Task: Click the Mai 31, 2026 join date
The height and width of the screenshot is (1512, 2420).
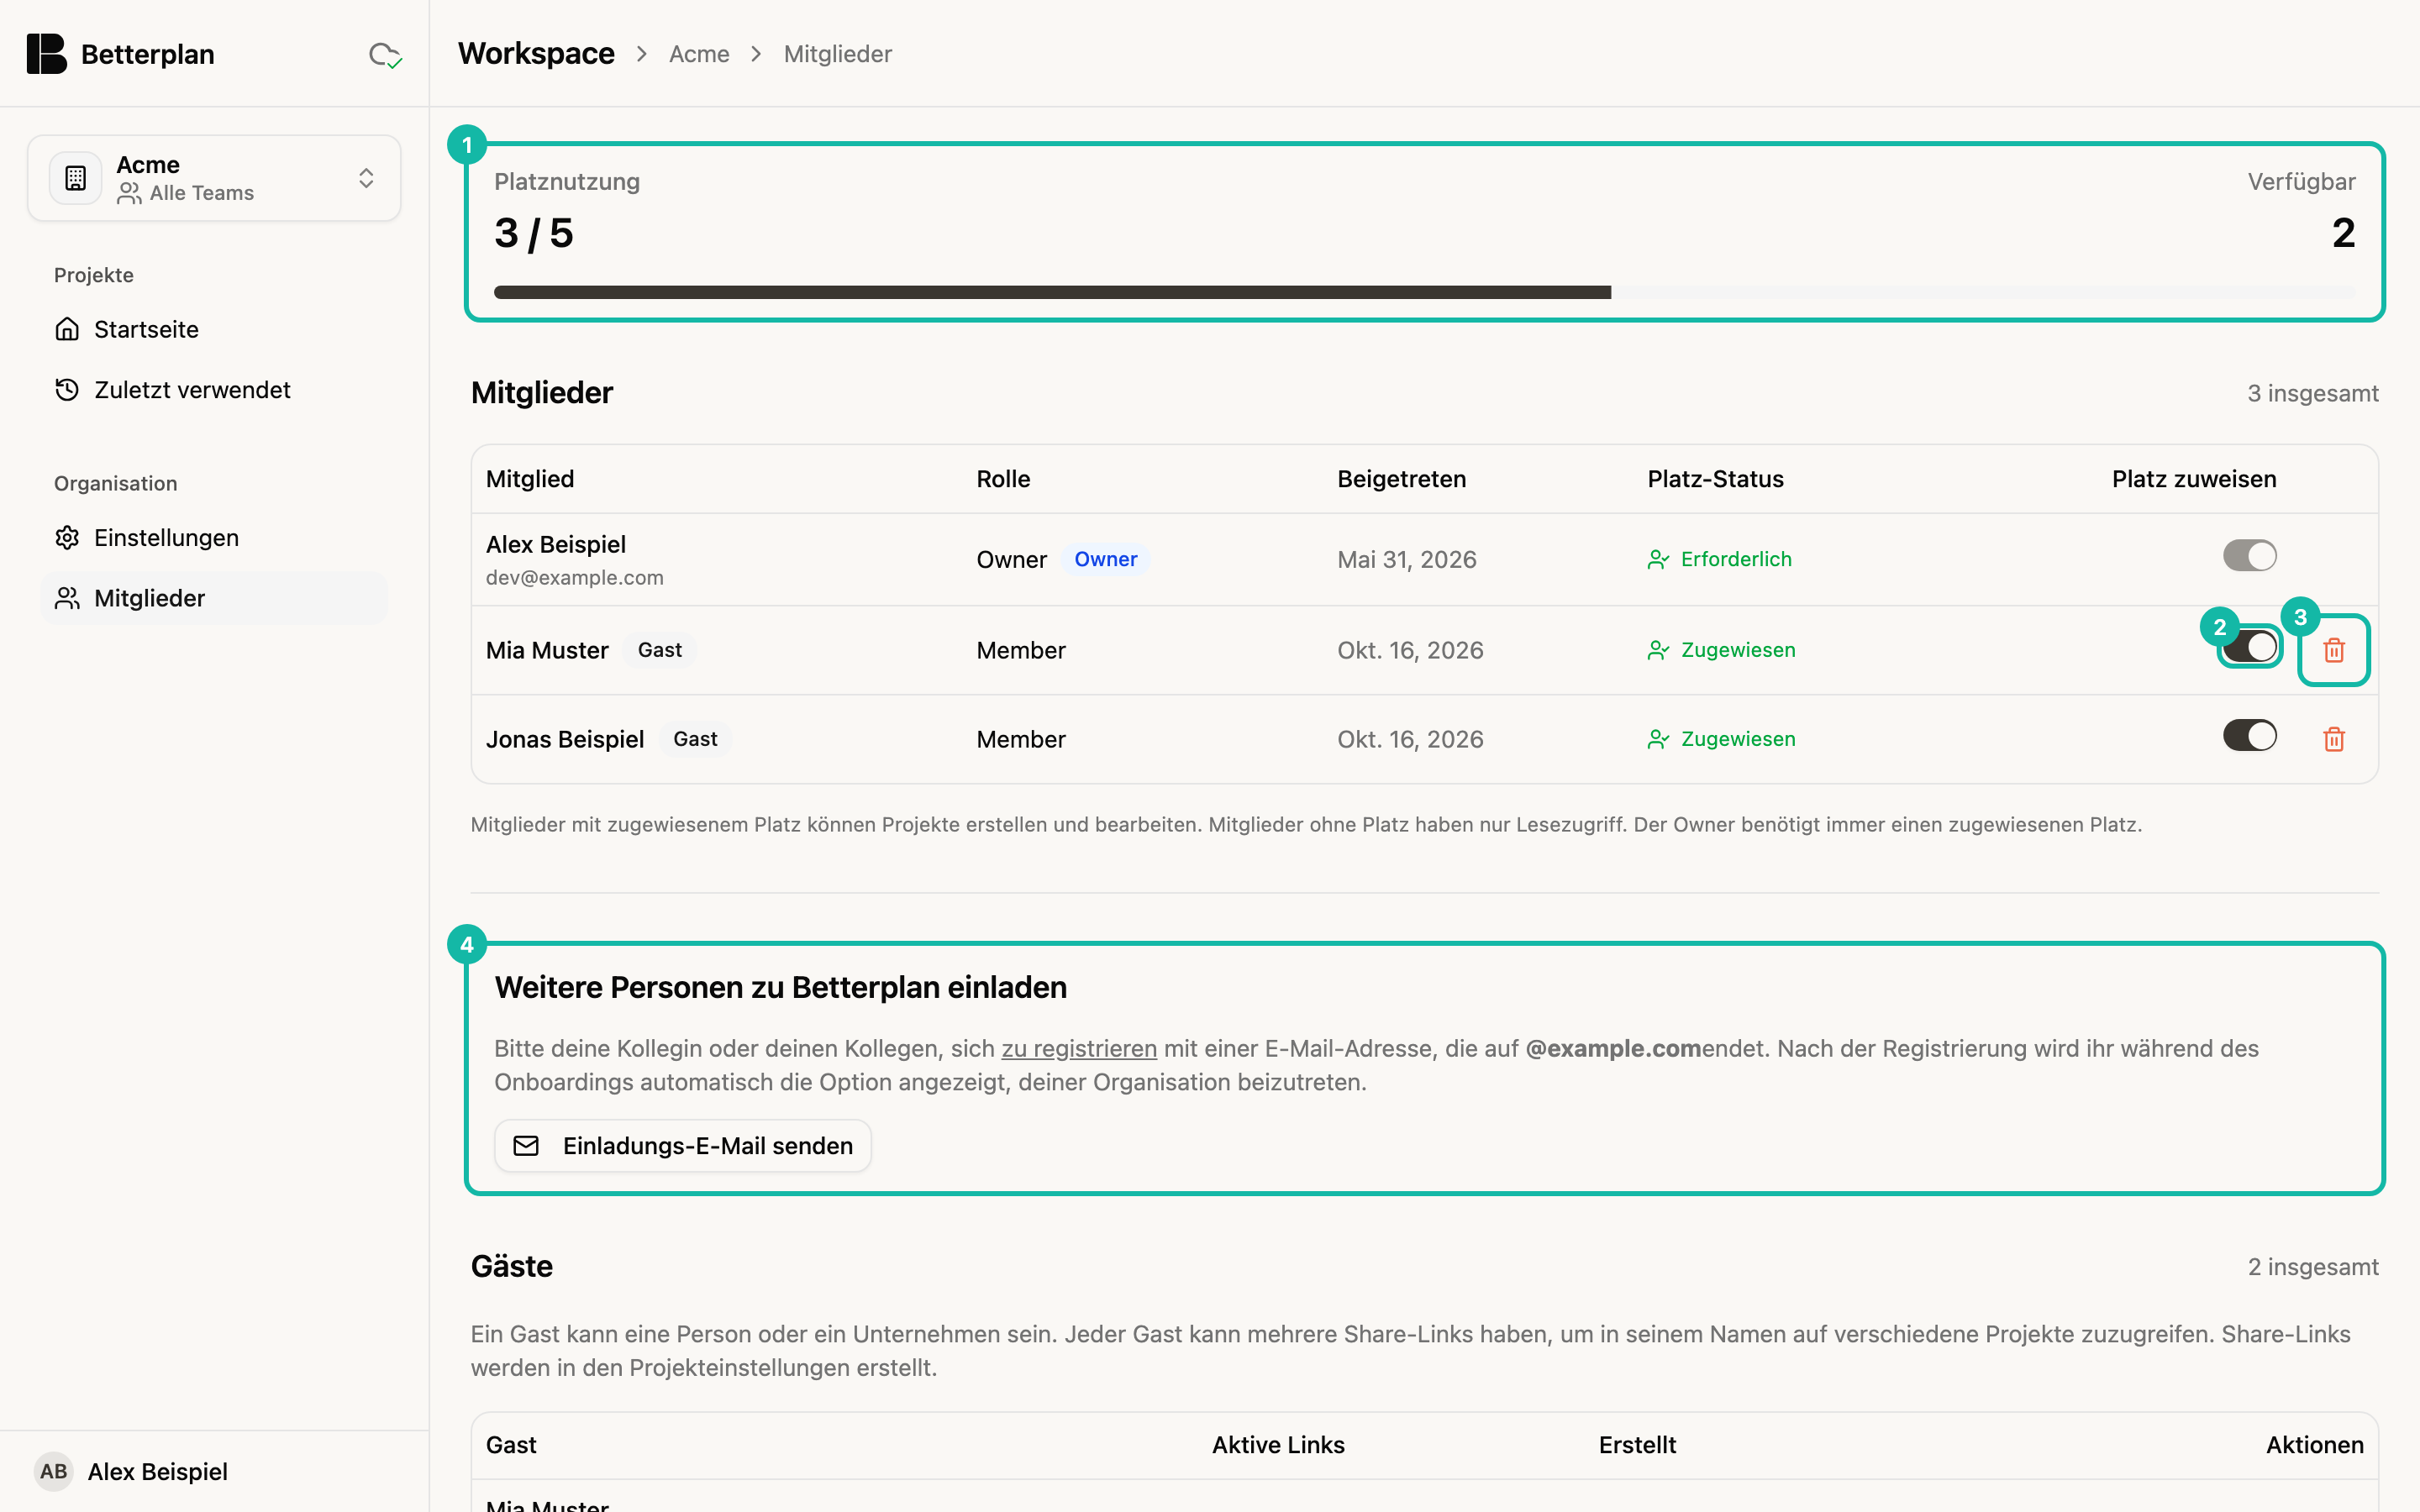Action: (x=1407, y=560)
